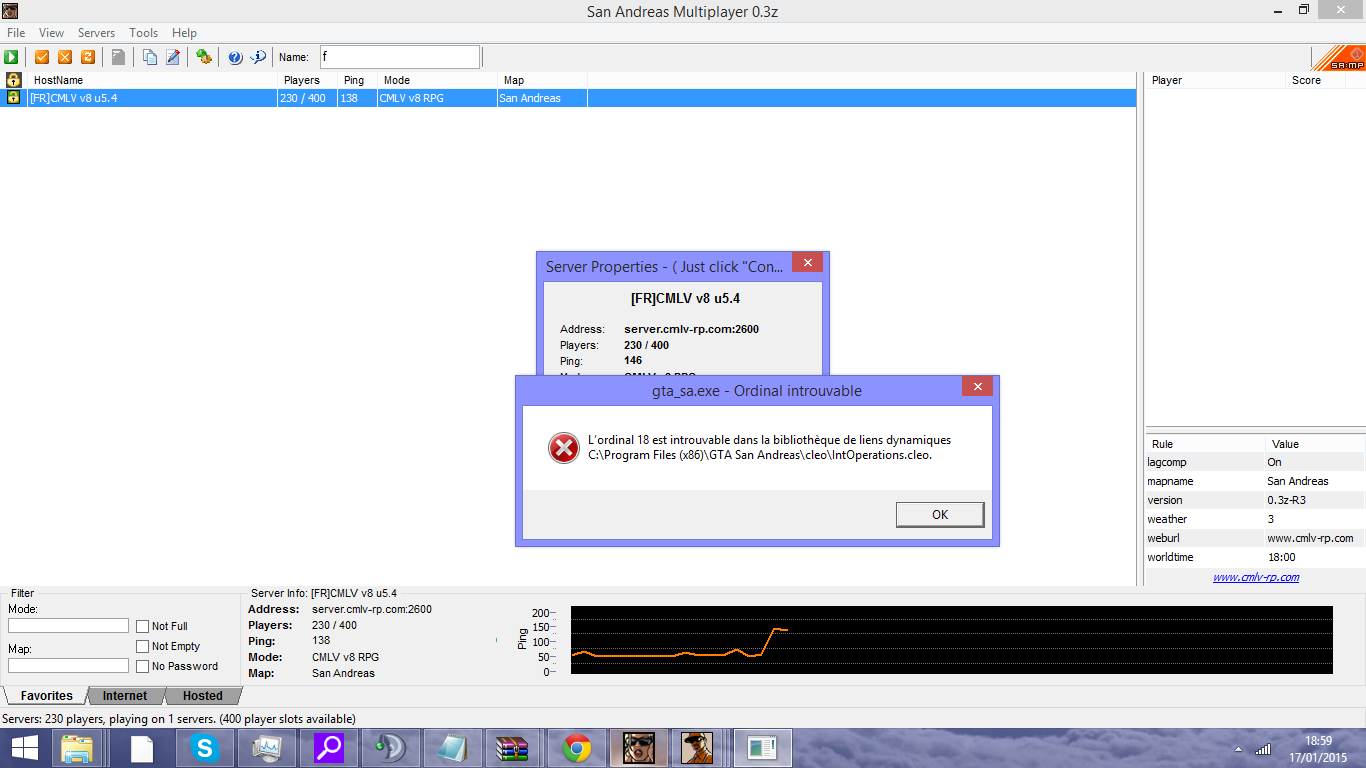Open the Tools menu

pyautogui.click(x=144, y=33)
